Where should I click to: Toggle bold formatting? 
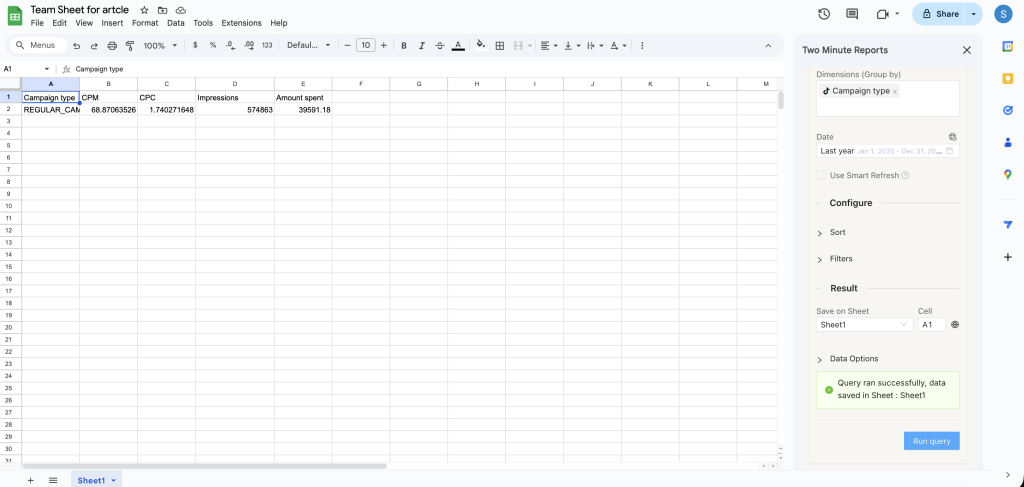[404, 46]
